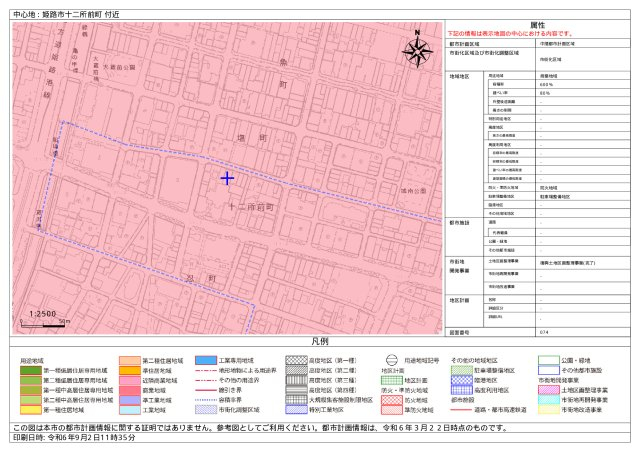This screenshot has height=452, width=640.
Task: Select the 第二種住居地域 swatch in legend
Action: click(130, 360)
